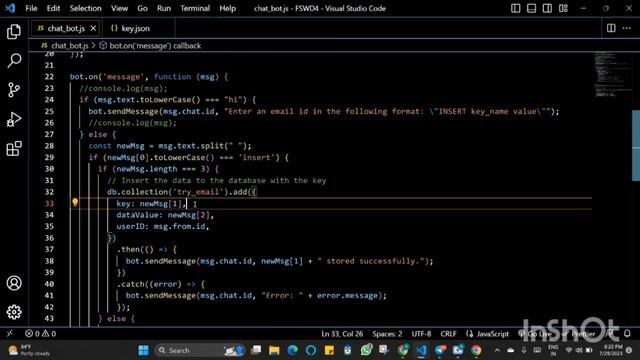
Task: Click Ln 33, Col 26 status entry
Action: click(342, 333)
